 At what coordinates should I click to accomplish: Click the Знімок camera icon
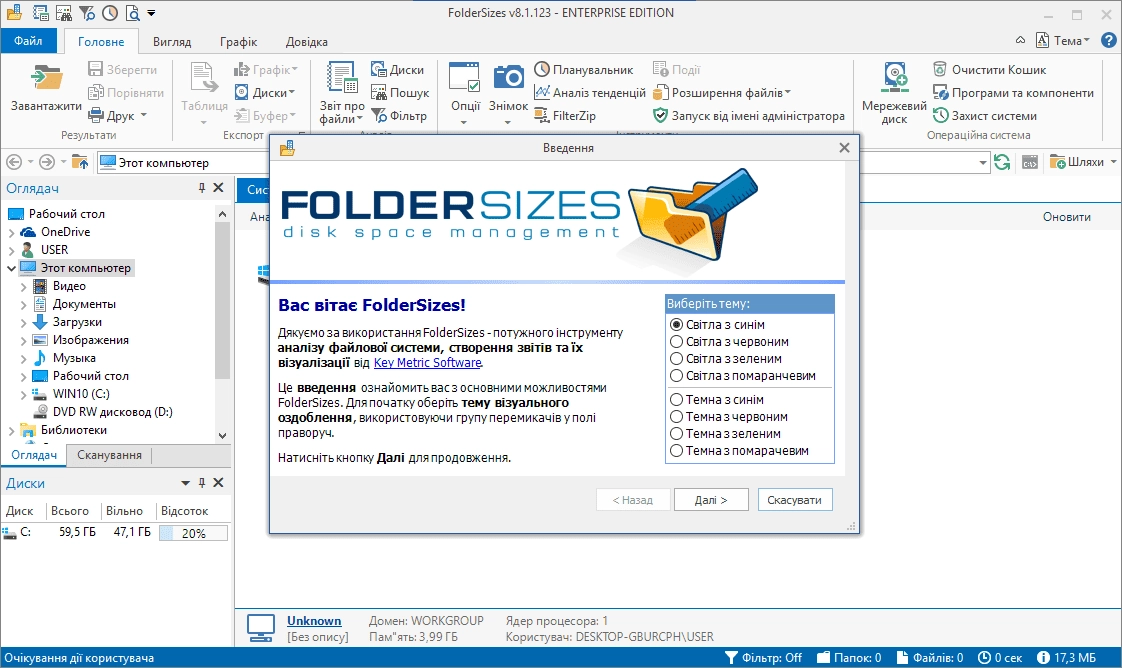pyautogui.click(x=509, y=77)
